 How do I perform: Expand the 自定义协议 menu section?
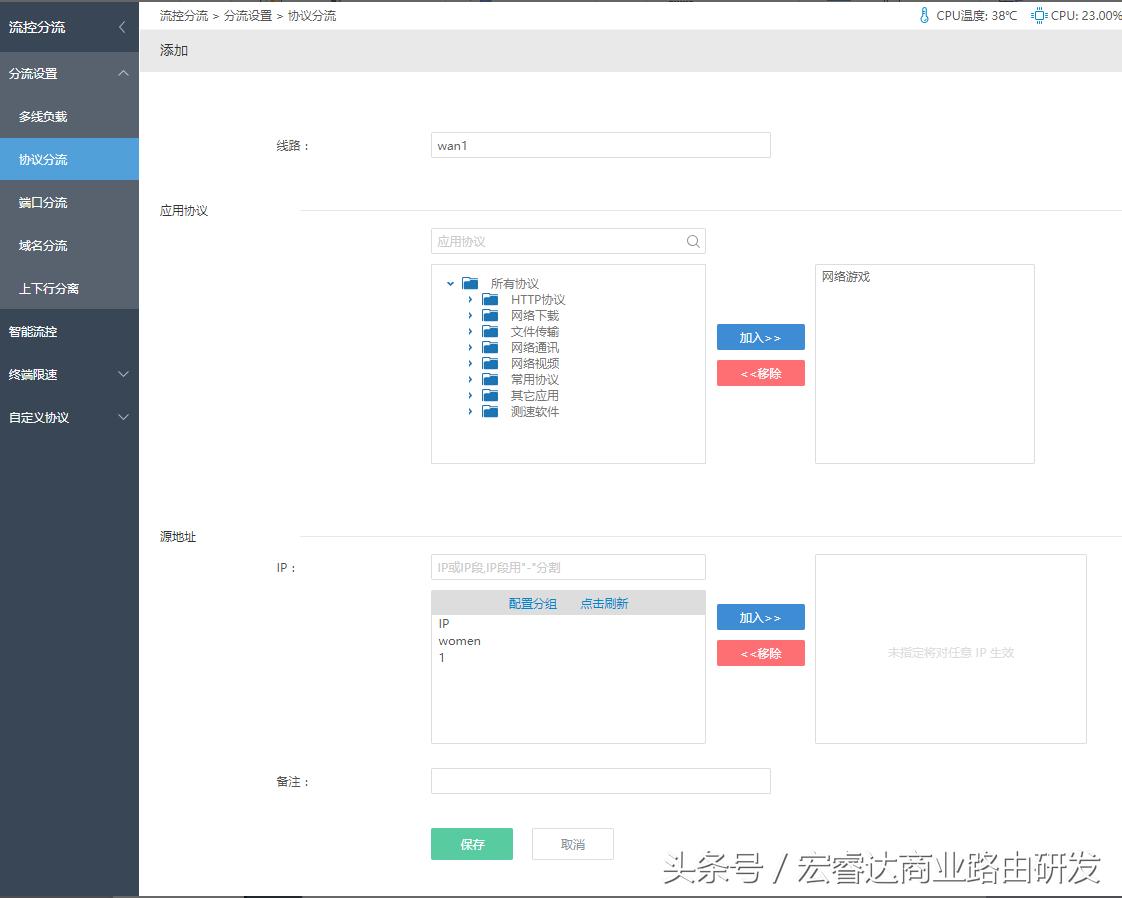click(69, 417)
